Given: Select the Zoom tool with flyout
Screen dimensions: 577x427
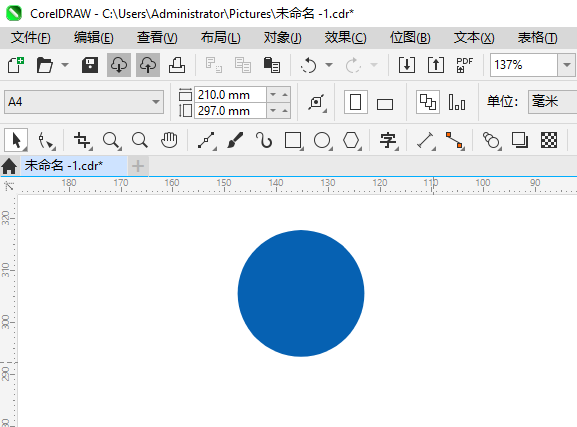Looking at the screenshot, I should coord(111,141).
